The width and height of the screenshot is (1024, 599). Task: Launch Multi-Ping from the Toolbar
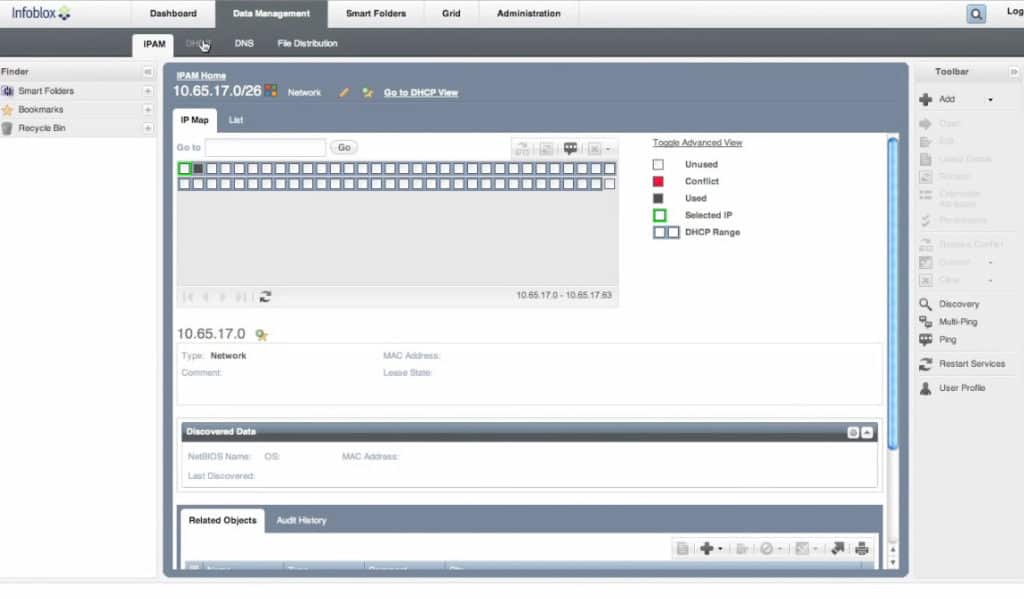pos(948,321)
